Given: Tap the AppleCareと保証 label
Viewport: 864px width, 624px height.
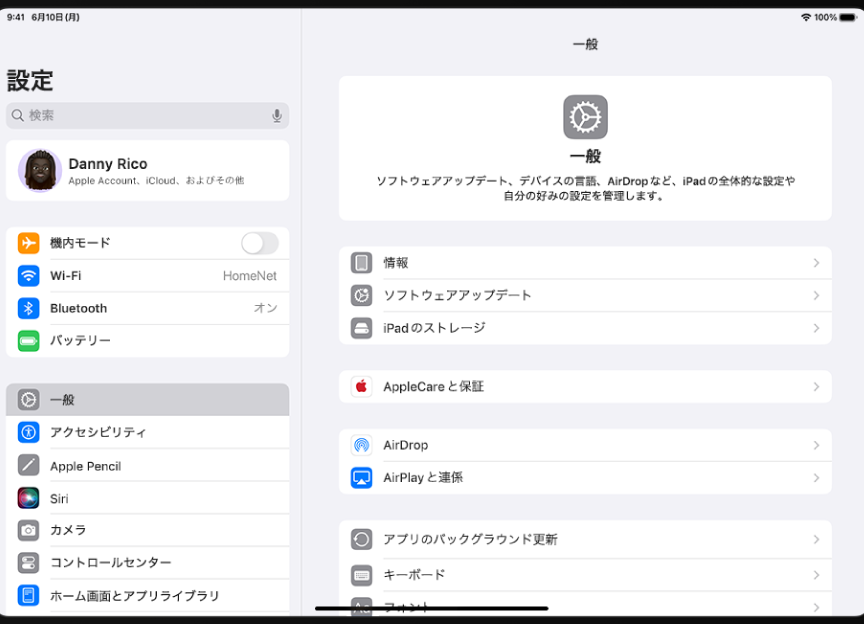Looking at the screenshot, I should 434,386.
